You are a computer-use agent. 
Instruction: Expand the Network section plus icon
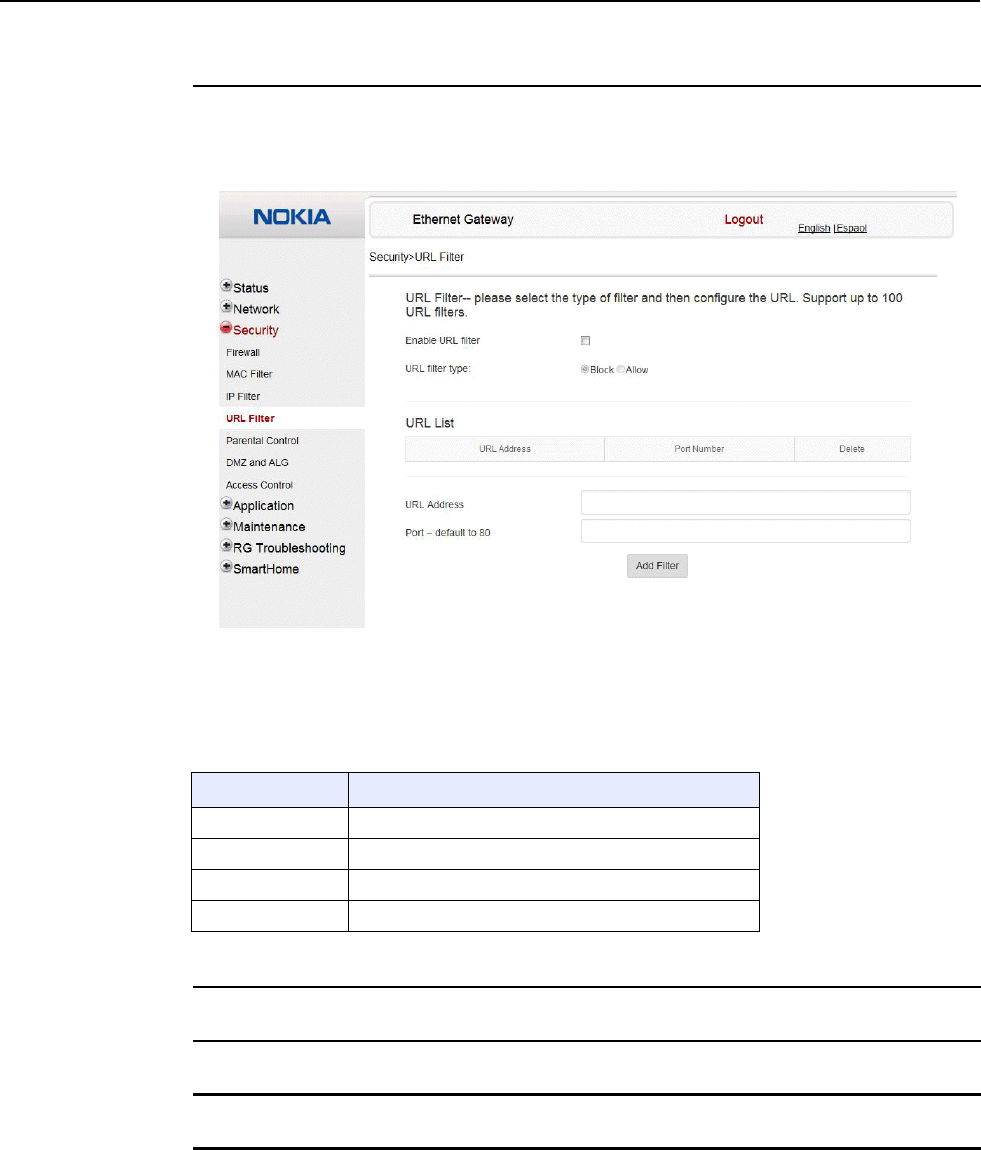pyautogui.click(x=227, y=307)
